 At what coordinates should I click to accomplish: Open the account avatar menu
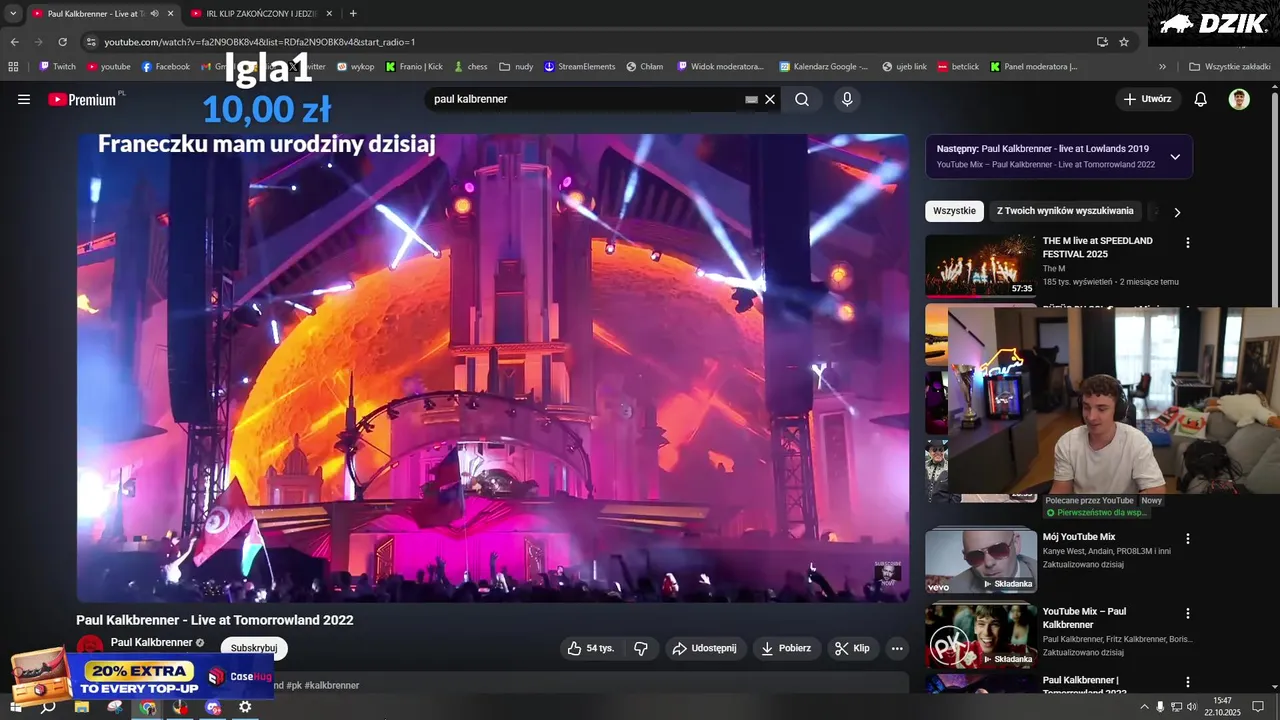pos(1239,99)
